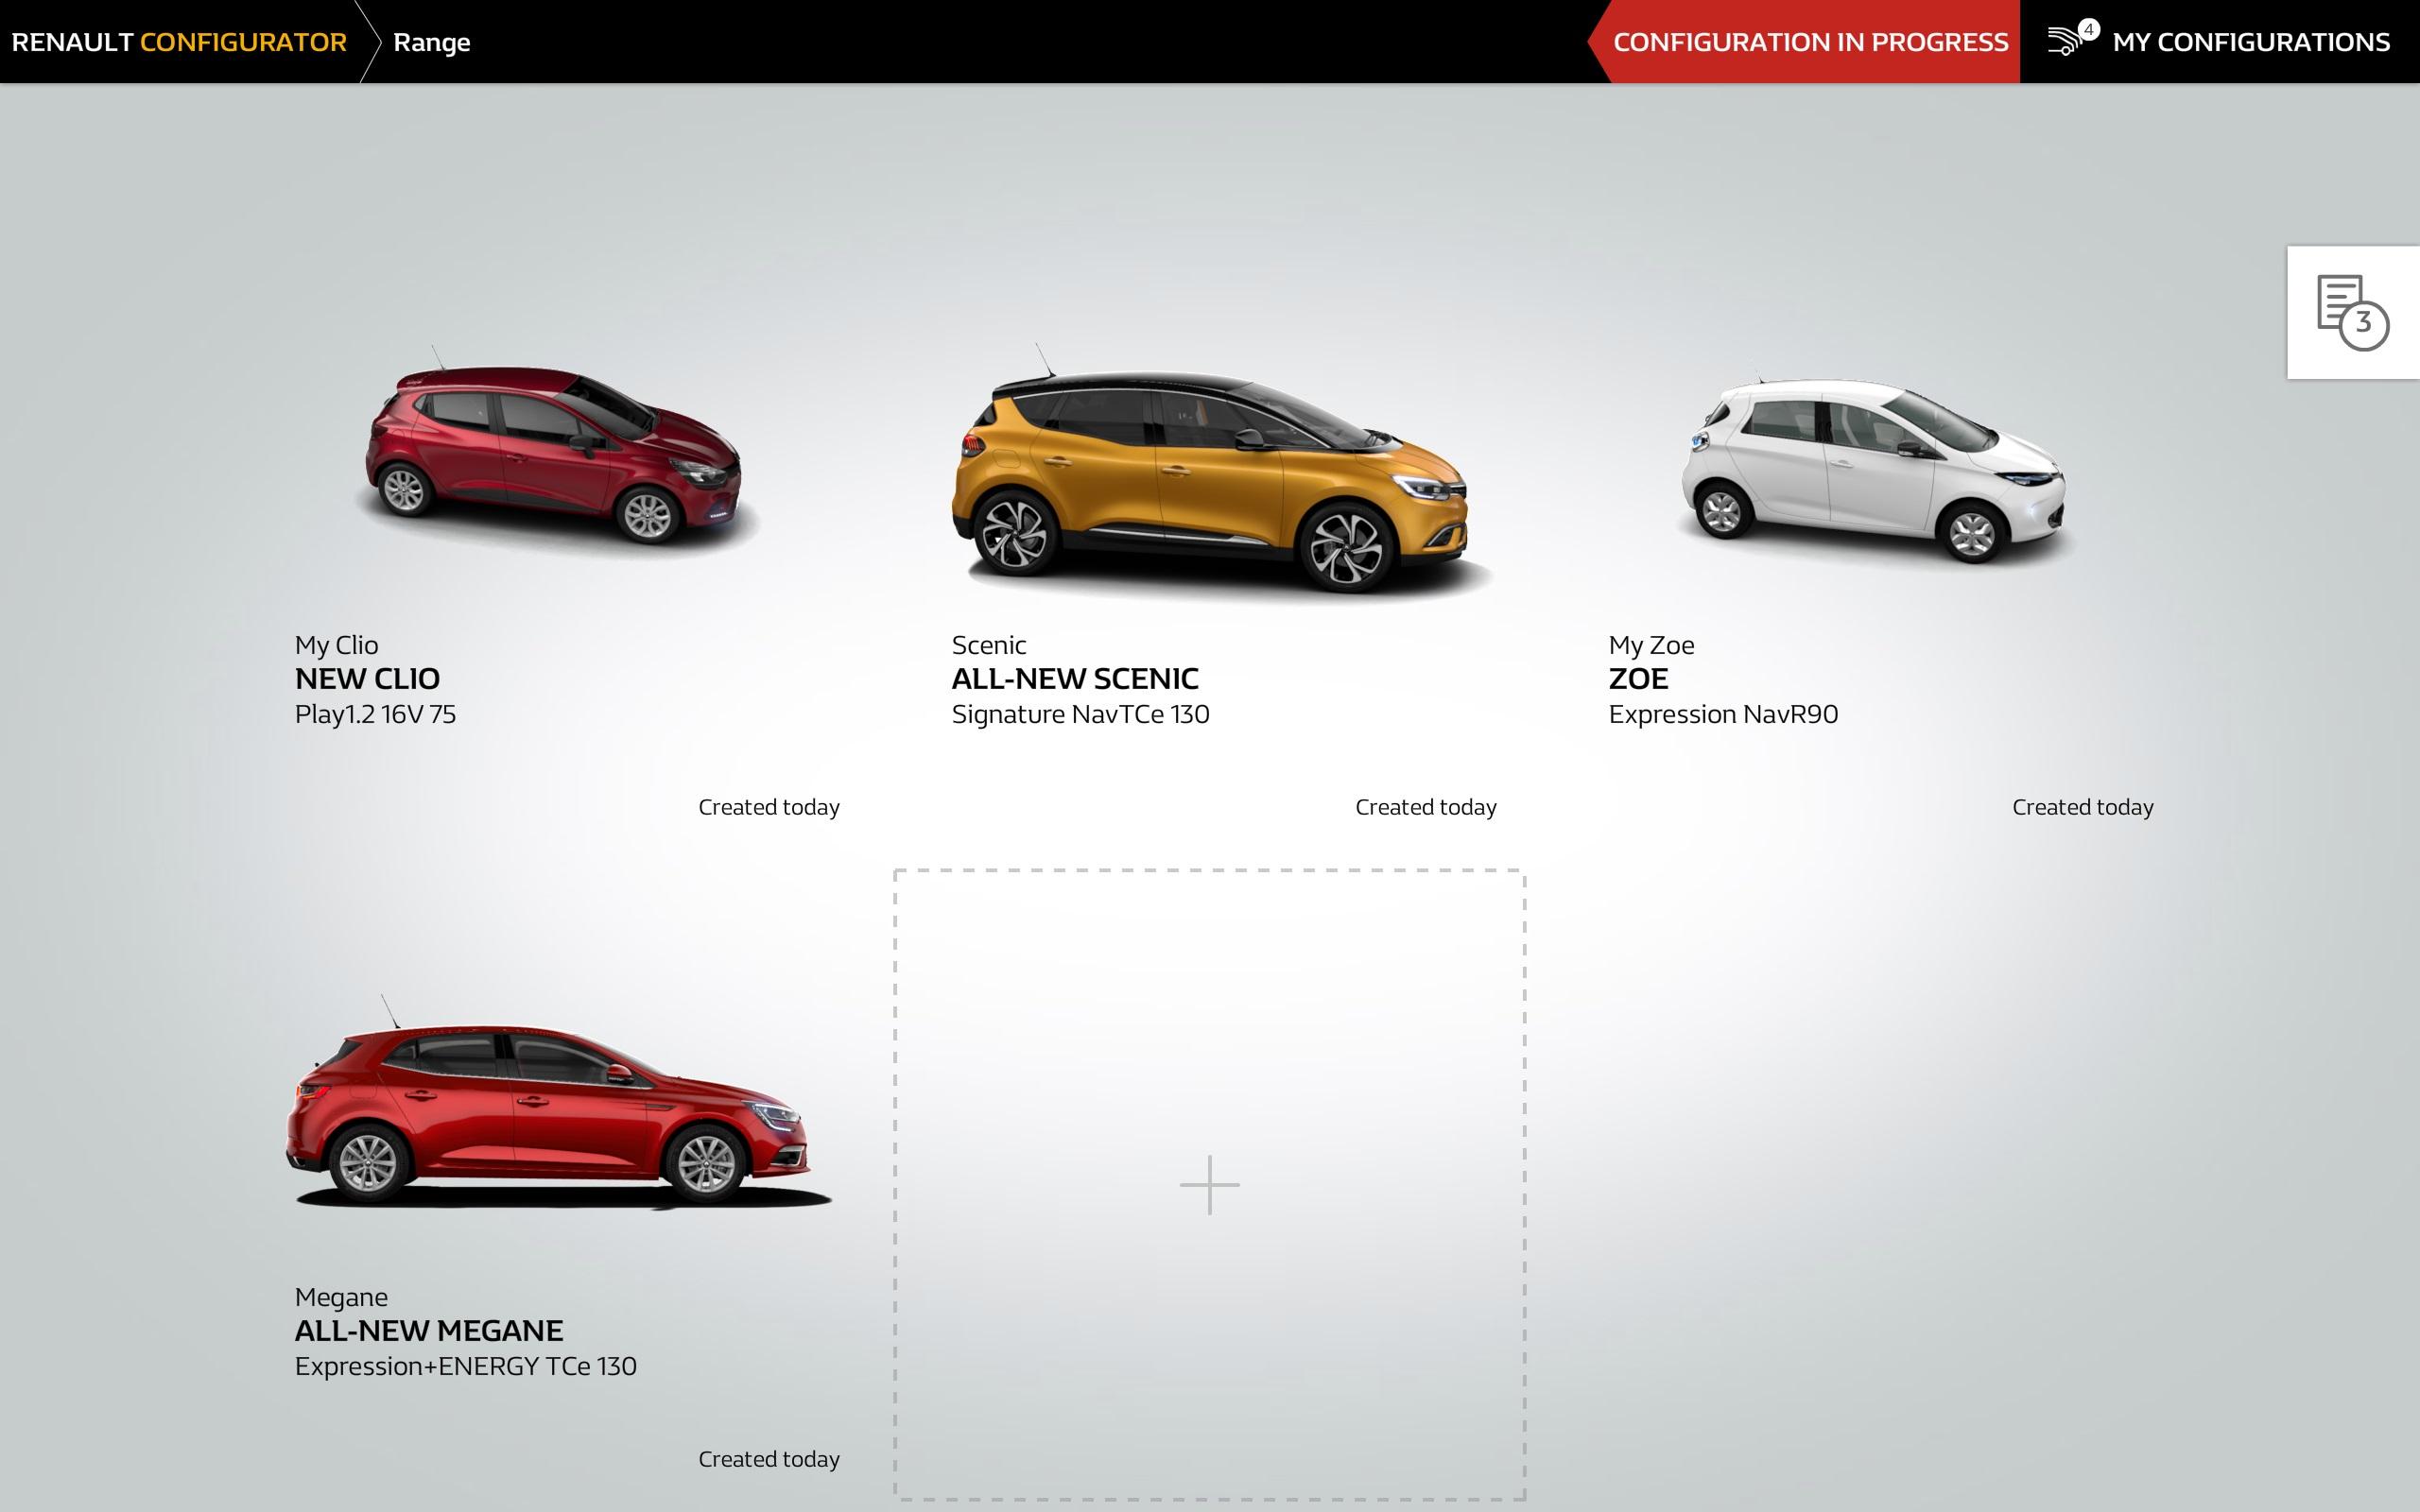Click the My Configurations car icon with badge 4
Screen dimensions: 2420x1512
tap(2071, 39)
